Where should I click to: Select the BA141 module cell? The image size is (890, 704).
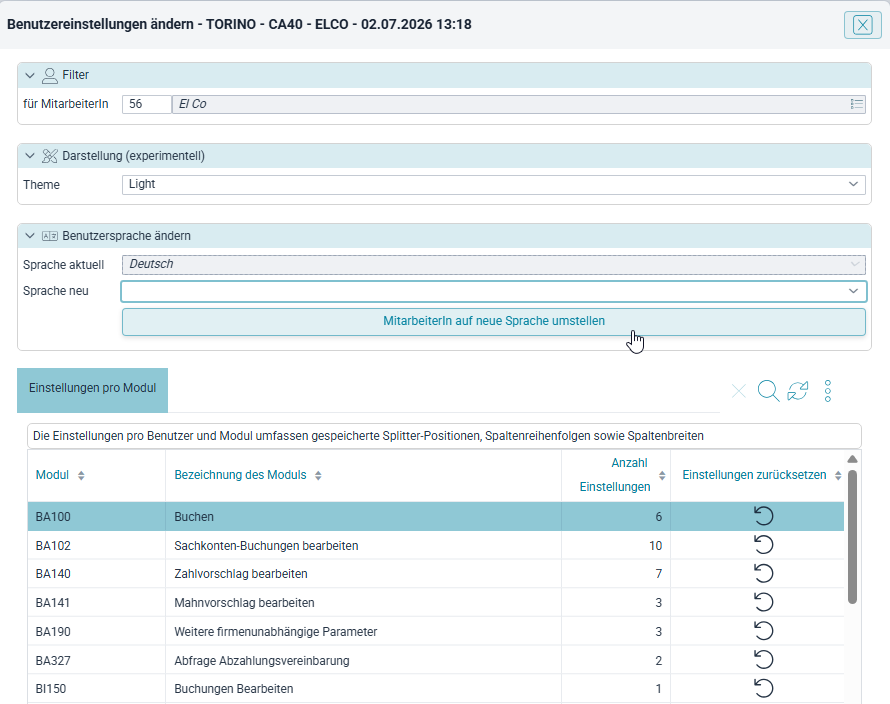tap(96, 603)
